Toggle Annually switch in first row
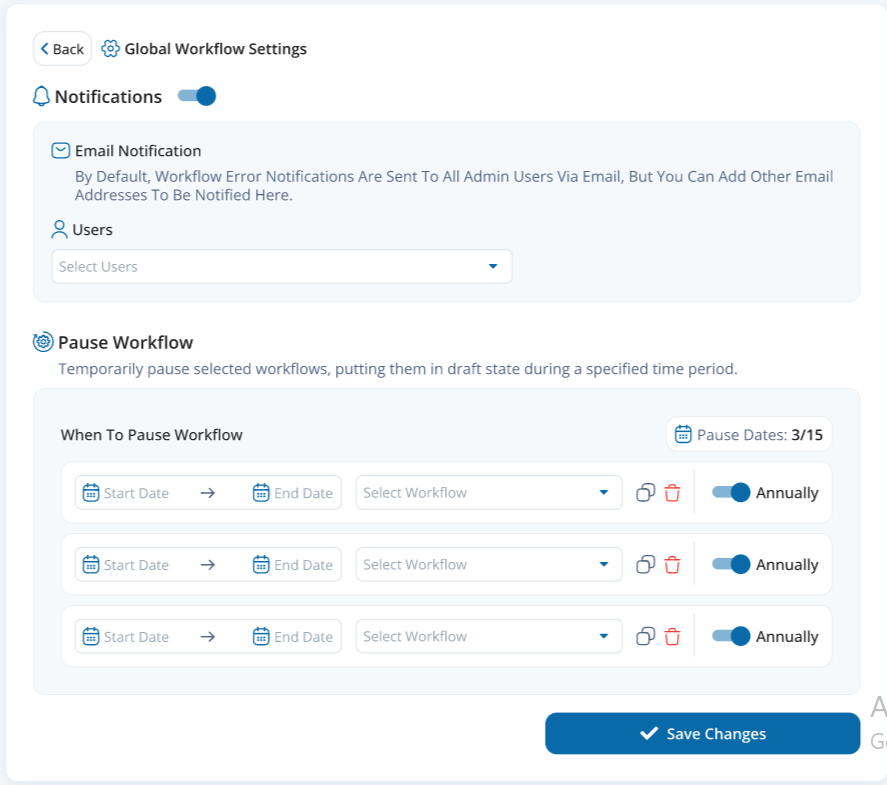The width and height of the screenshot is (887, 785). [x=731, y=493]
